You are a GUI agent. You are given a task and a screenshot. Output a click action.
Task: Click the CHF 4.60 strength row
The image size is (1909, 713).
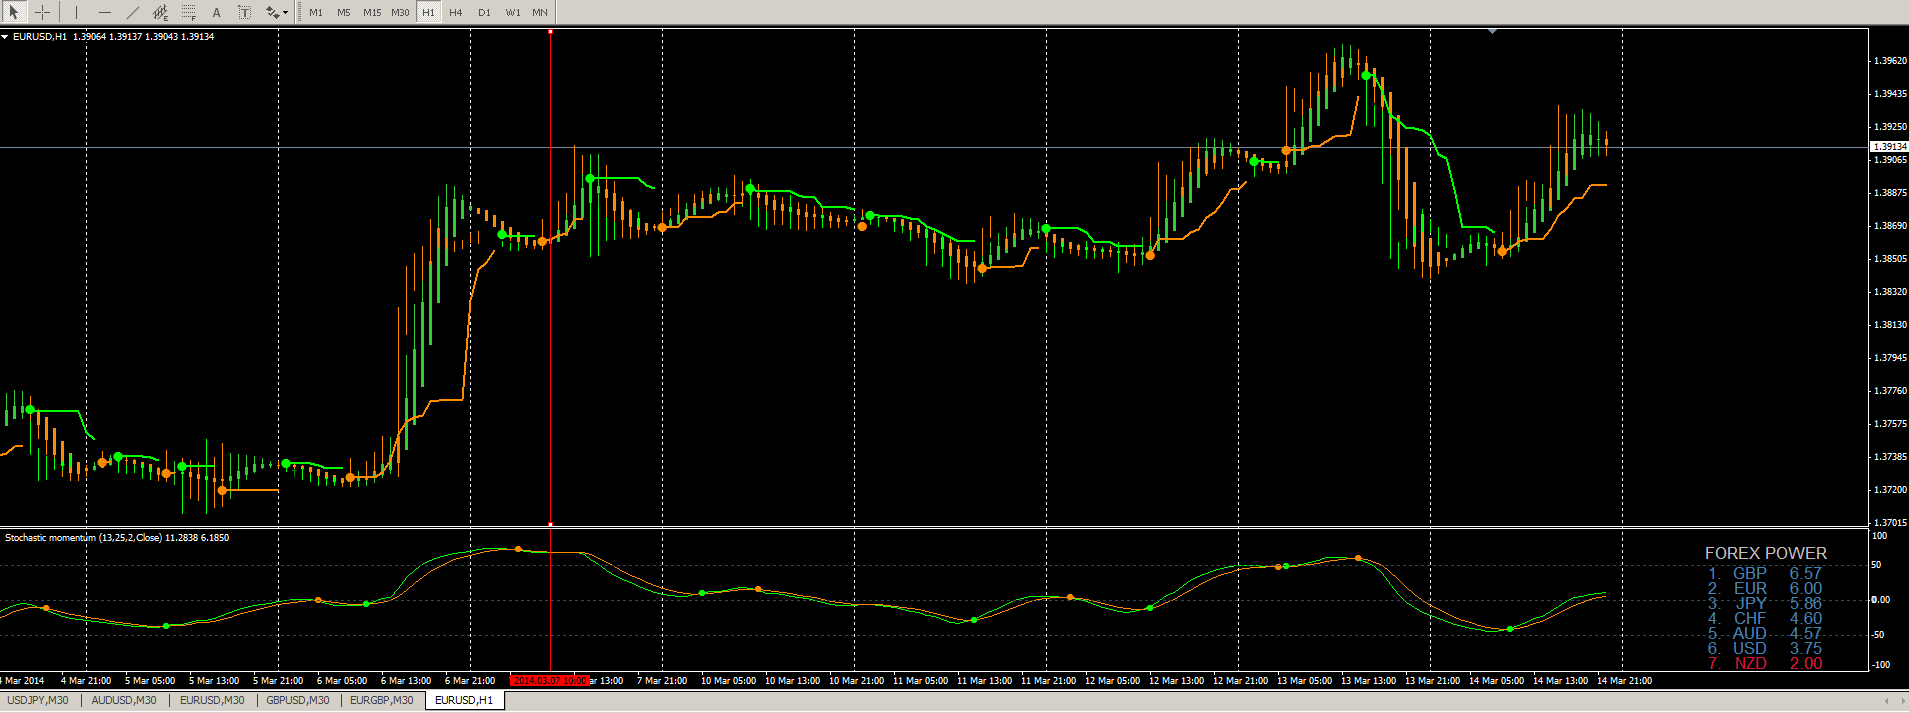[1765, 618]
